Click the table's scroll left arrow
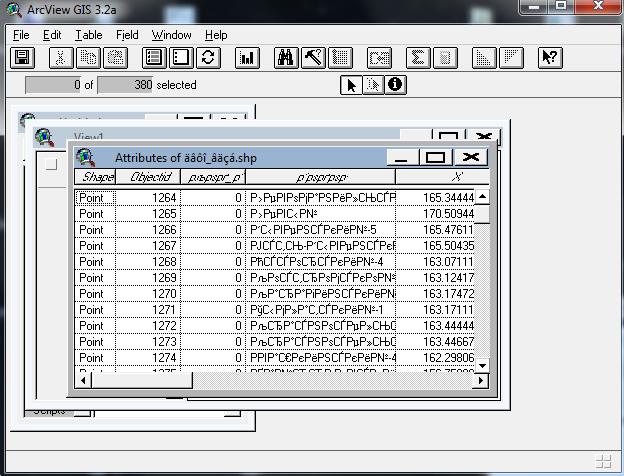Image resolution: width=624 pixels, height=476 pixels. tap(83, 380)
